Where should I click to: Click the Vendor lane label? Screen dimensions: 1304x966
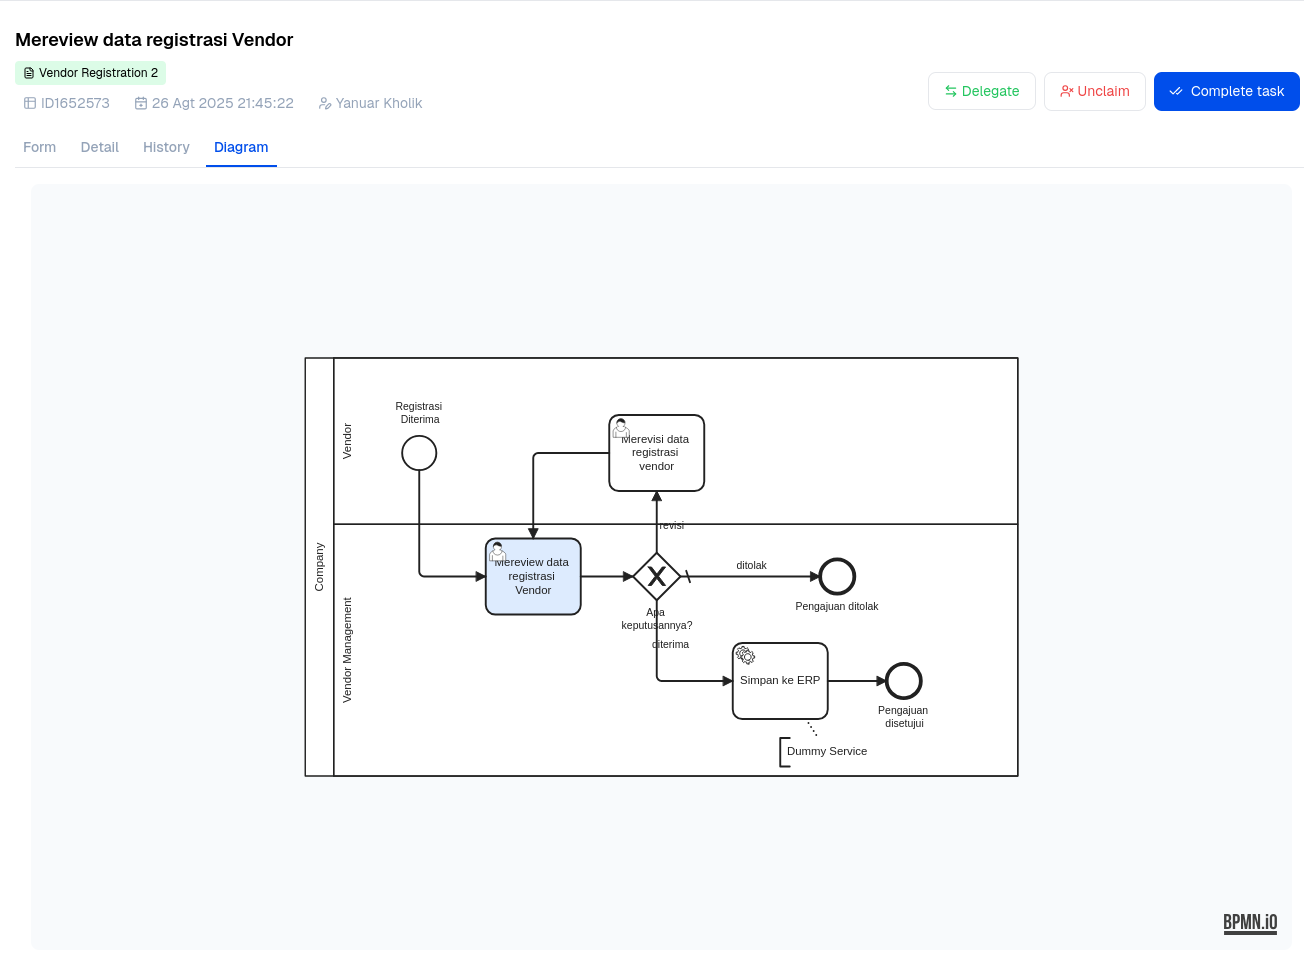348,441
